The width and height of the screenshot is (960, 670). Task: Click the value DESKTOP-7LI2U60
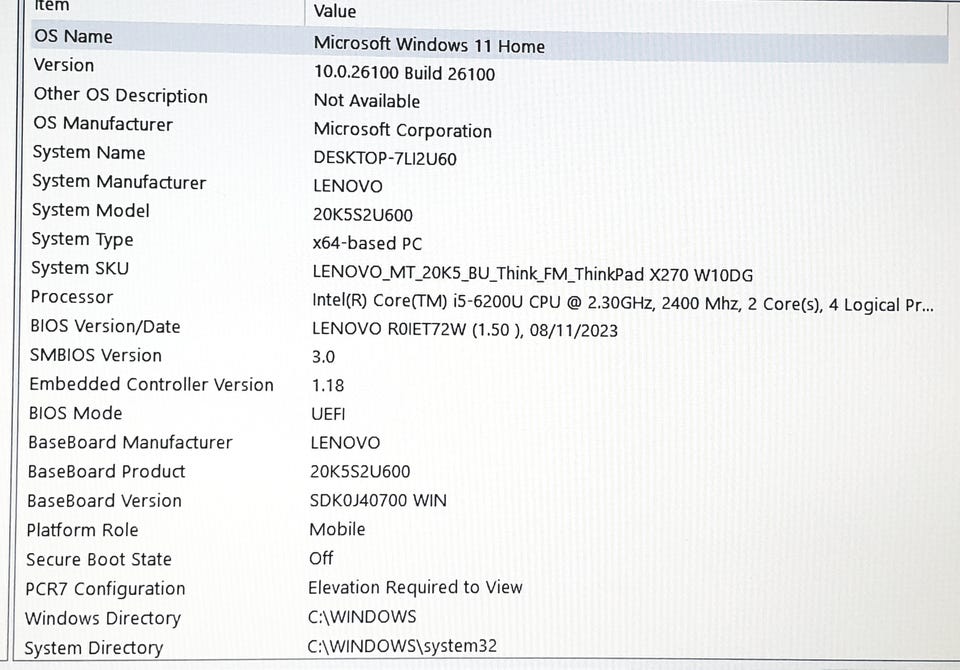pos(384,159)
